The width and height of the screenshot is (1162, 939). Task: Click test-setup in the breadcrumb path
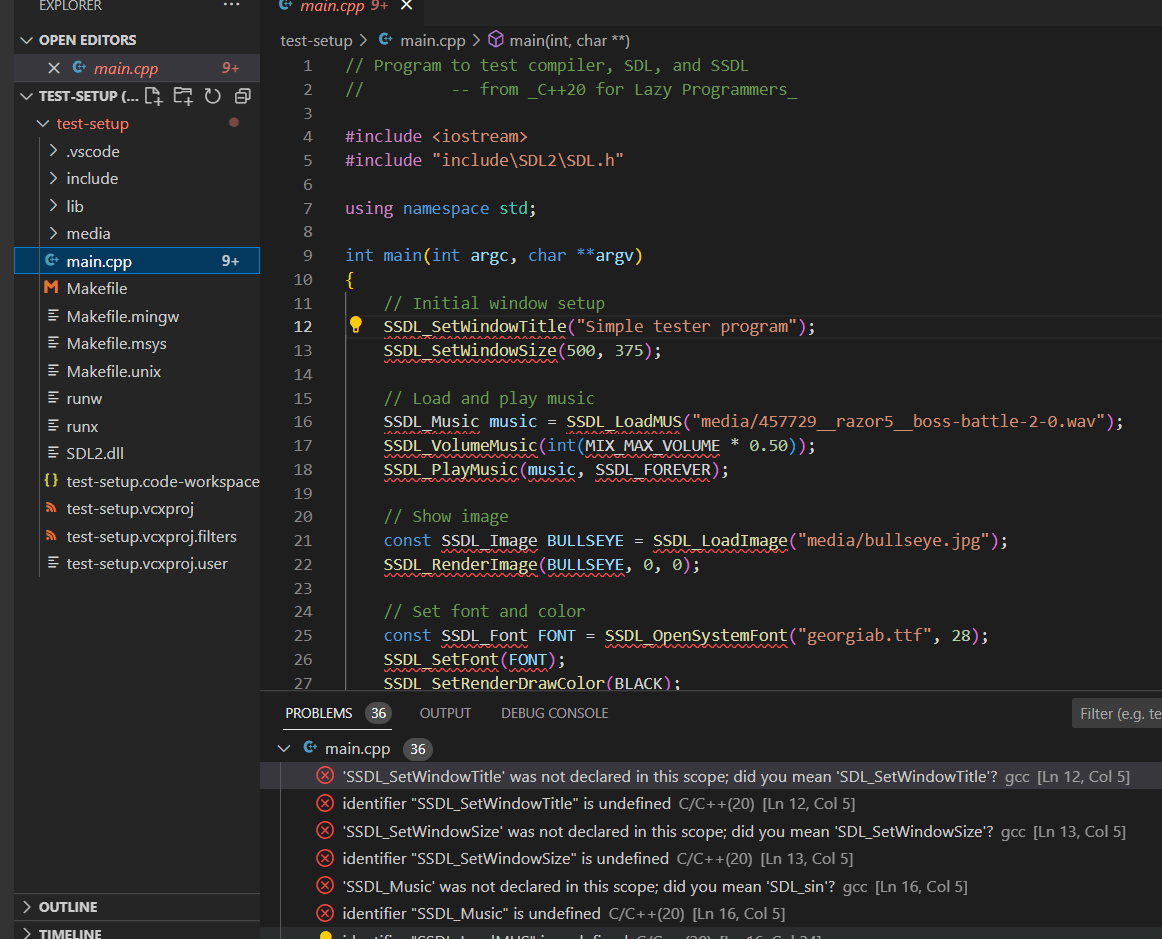(x=316, y=41)
